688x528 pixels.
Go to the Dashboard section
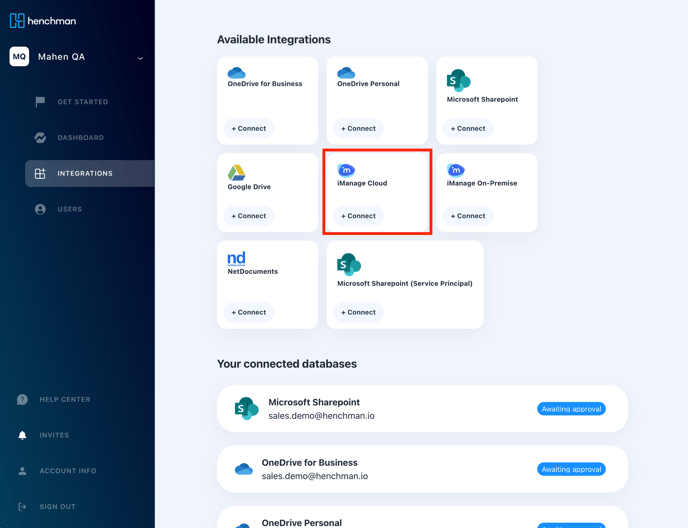(80, 138)
